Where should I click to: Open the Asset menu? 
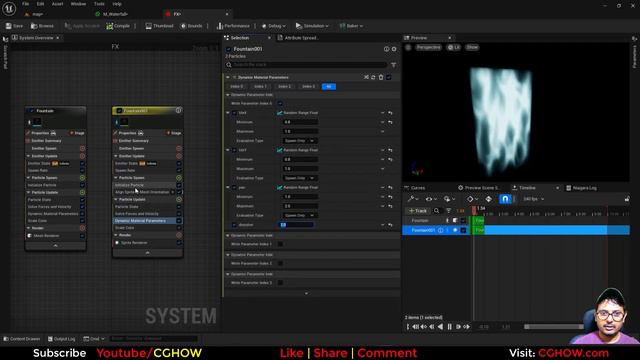[x=57, y=4]
